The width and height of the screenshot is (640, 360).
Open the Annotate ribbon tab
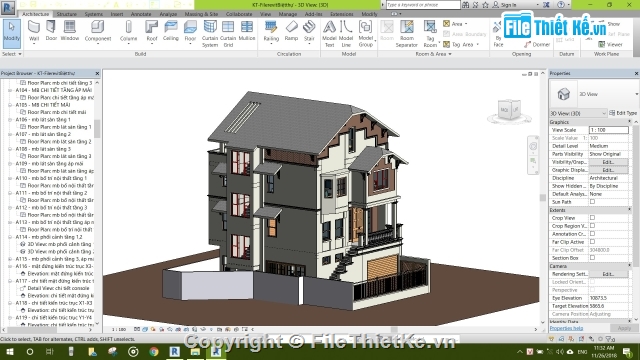pos(141,14)
